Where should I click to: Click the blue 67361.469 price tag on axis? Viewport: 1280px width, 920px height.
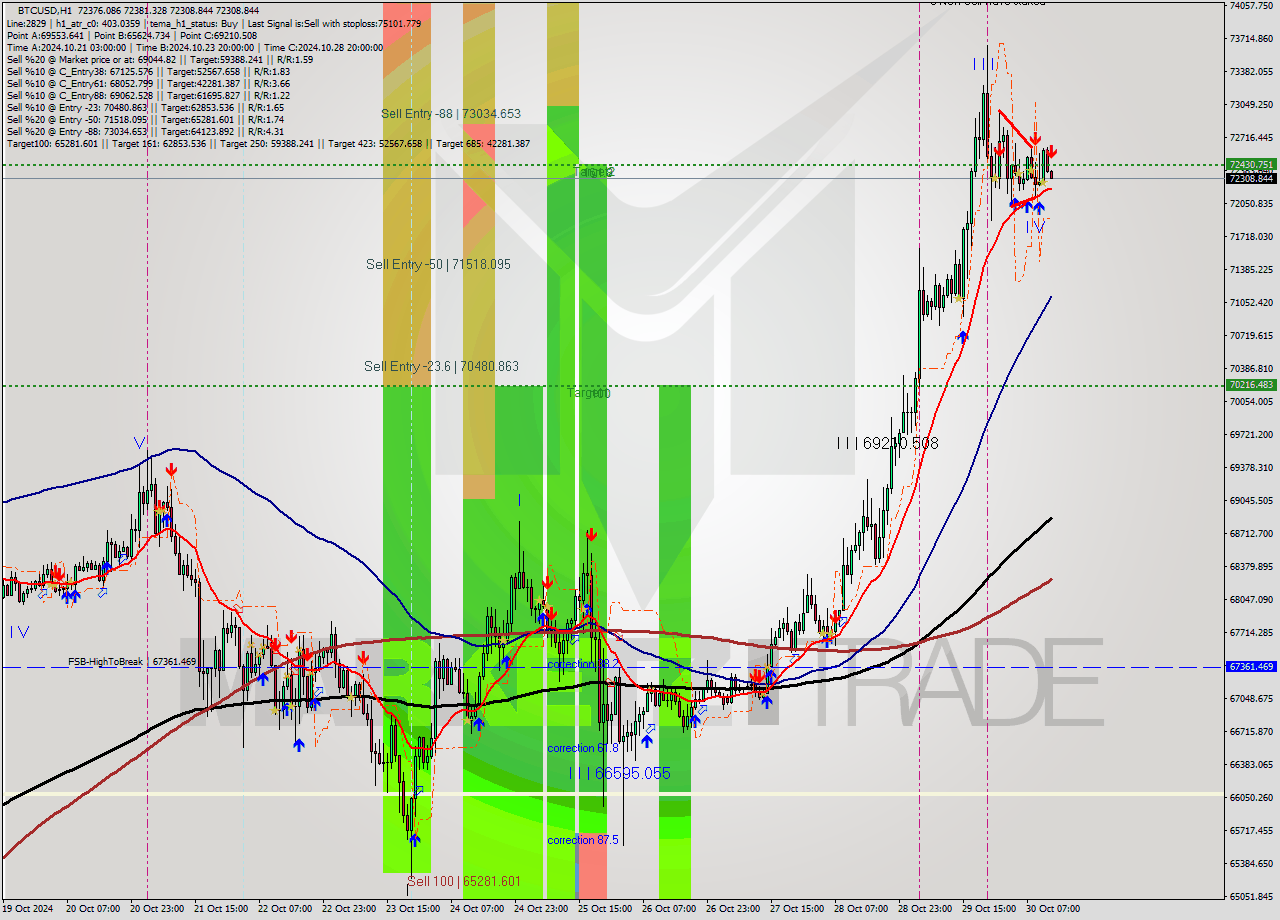pos(1251,666)
